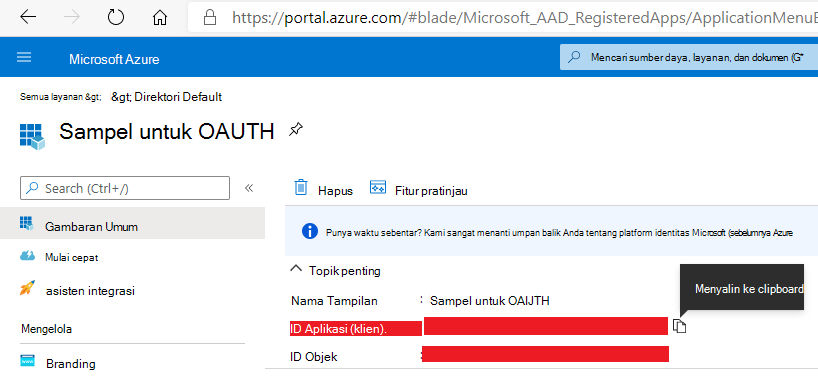The height and width of the screenshot is (376, 818).
Task: Click the ID Objek label
Action: click(x=314, y=357)
